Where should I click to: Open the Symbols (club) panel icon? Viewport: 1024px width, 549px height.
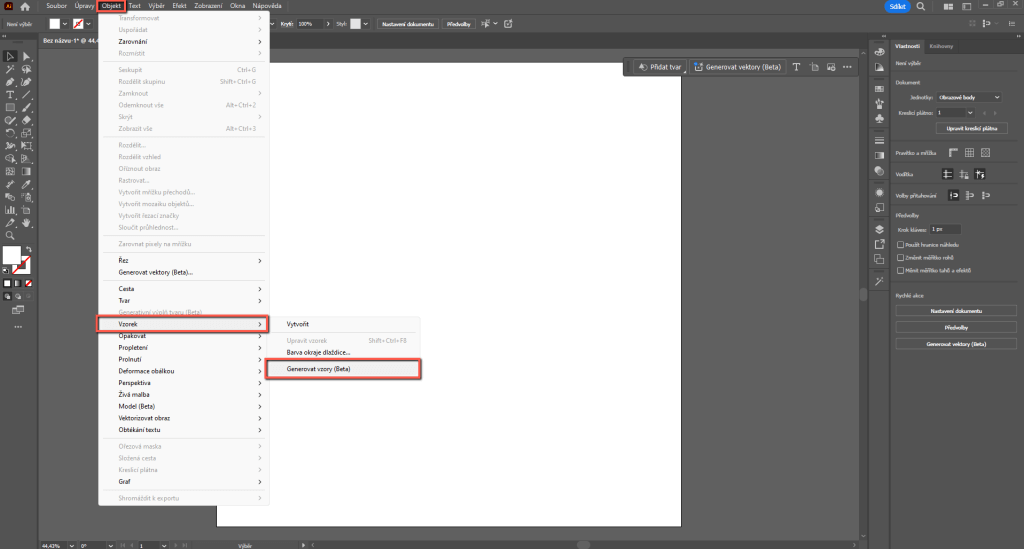(880, 119)
